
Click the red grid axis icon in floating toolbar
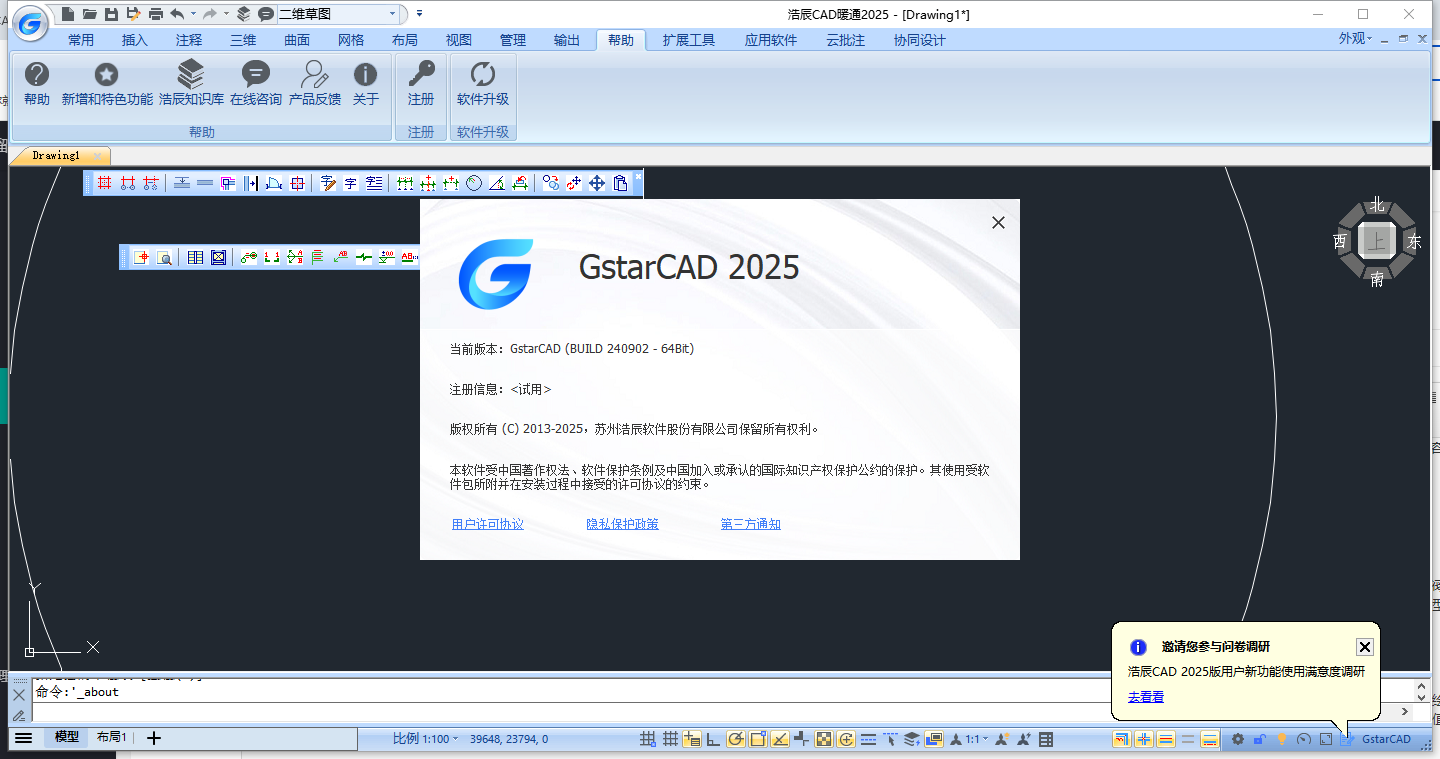[x=104, y=183]
